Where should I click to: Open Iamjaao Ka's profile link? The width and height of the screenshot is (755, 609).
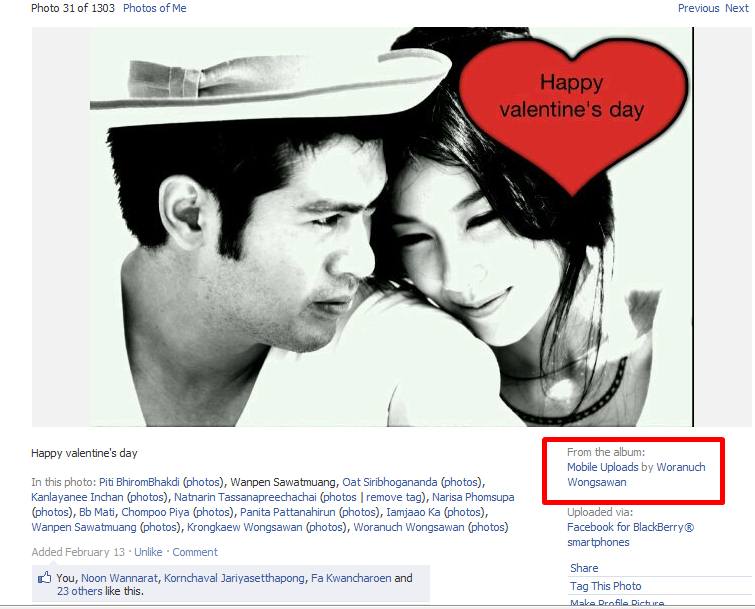pos(413,512)
